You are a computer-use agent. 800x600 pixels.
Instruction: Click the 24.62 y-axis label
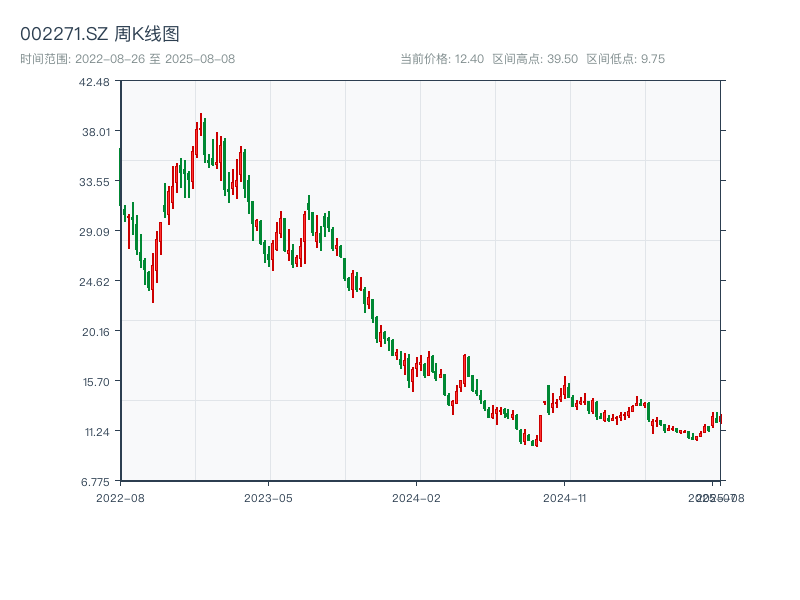[94, 282]
